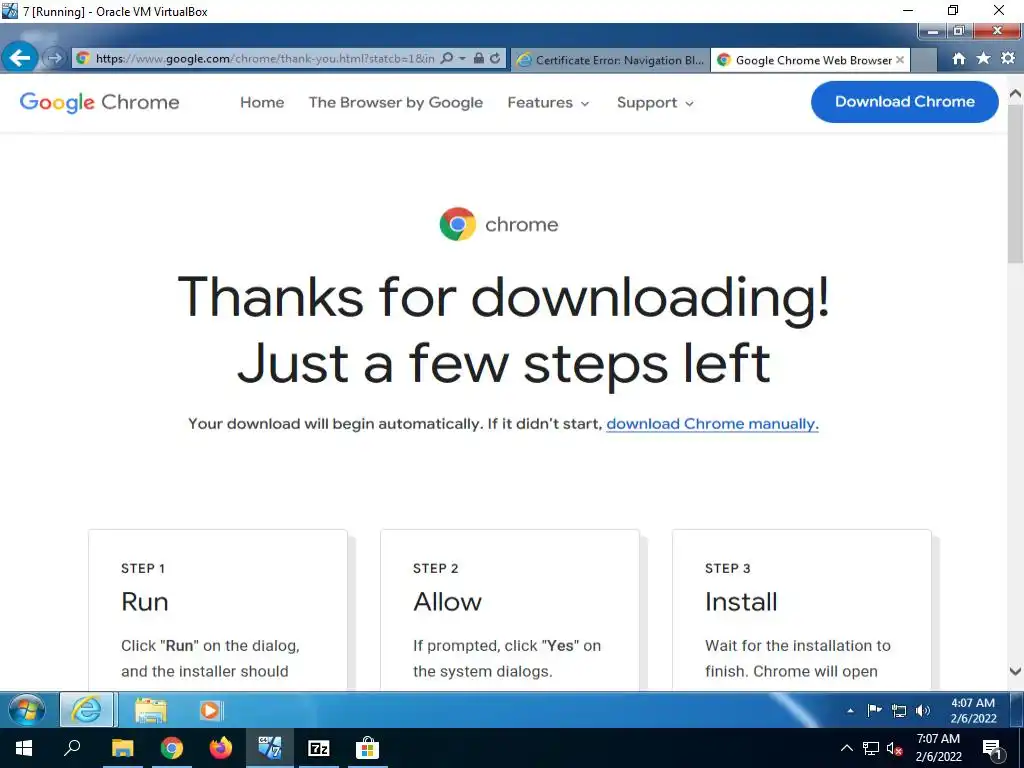The width and height of the screenshot is (1024, 768).
Task: Click the Google Chrome logo in header
Action: point(99,103)
